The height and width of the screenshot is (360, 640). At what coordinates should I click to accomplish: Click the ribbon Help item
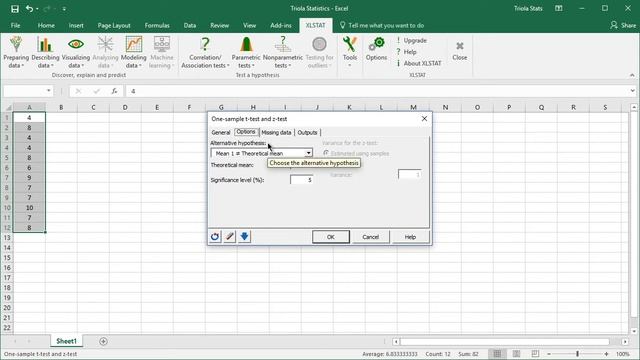[406, 52]
